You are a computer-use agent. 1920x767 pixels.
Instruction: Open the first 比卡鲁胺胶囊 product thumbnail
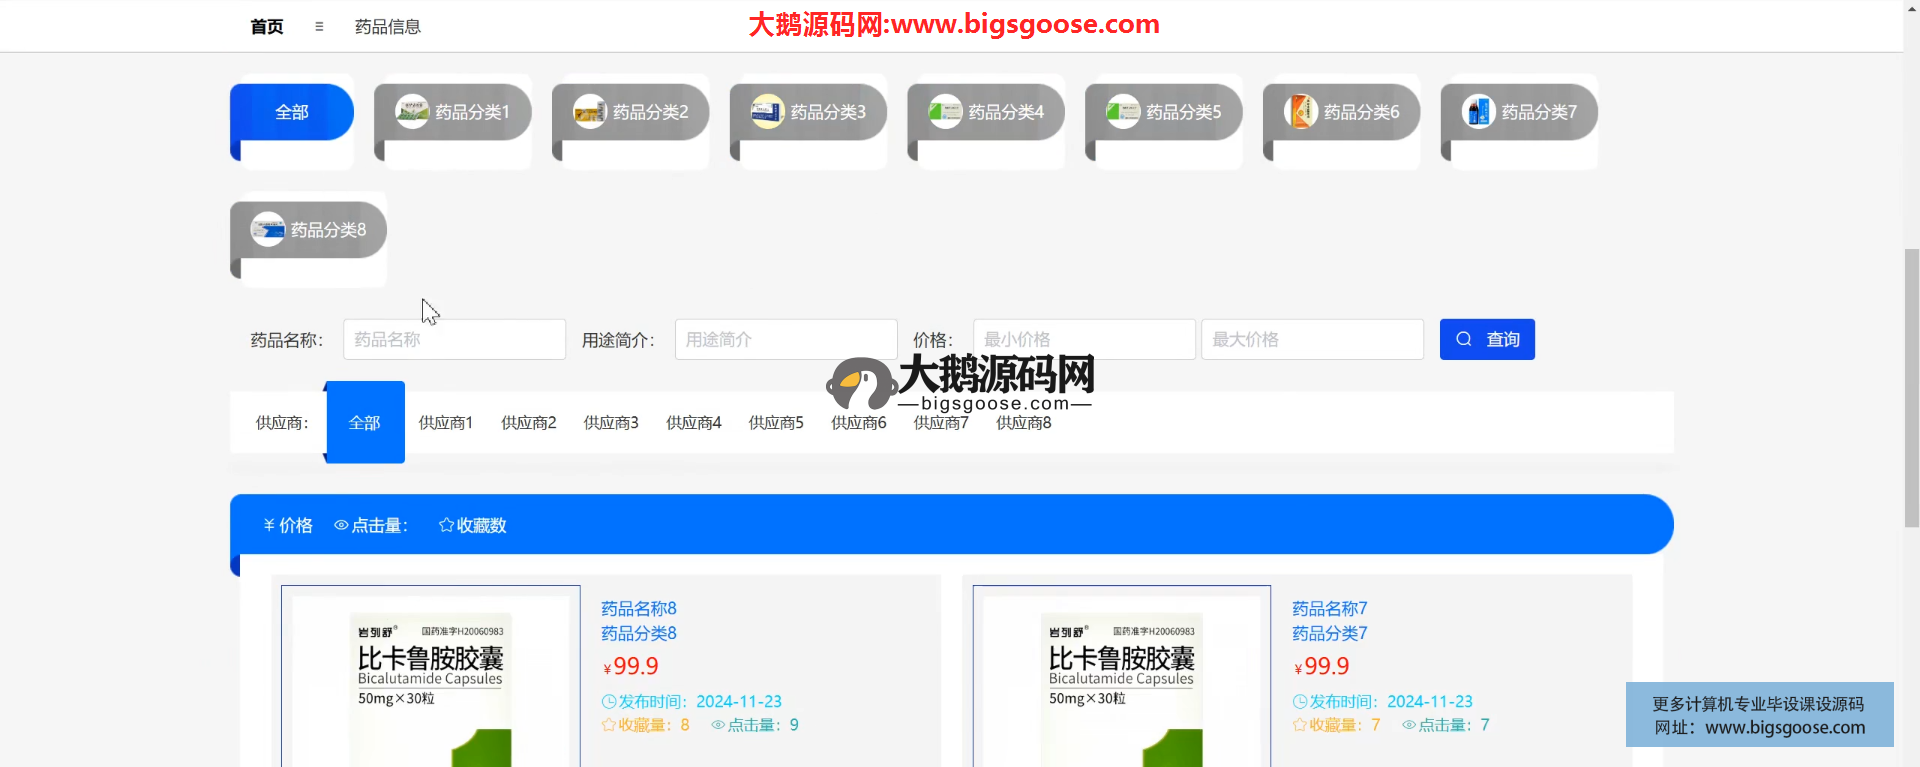pos(431,678)
